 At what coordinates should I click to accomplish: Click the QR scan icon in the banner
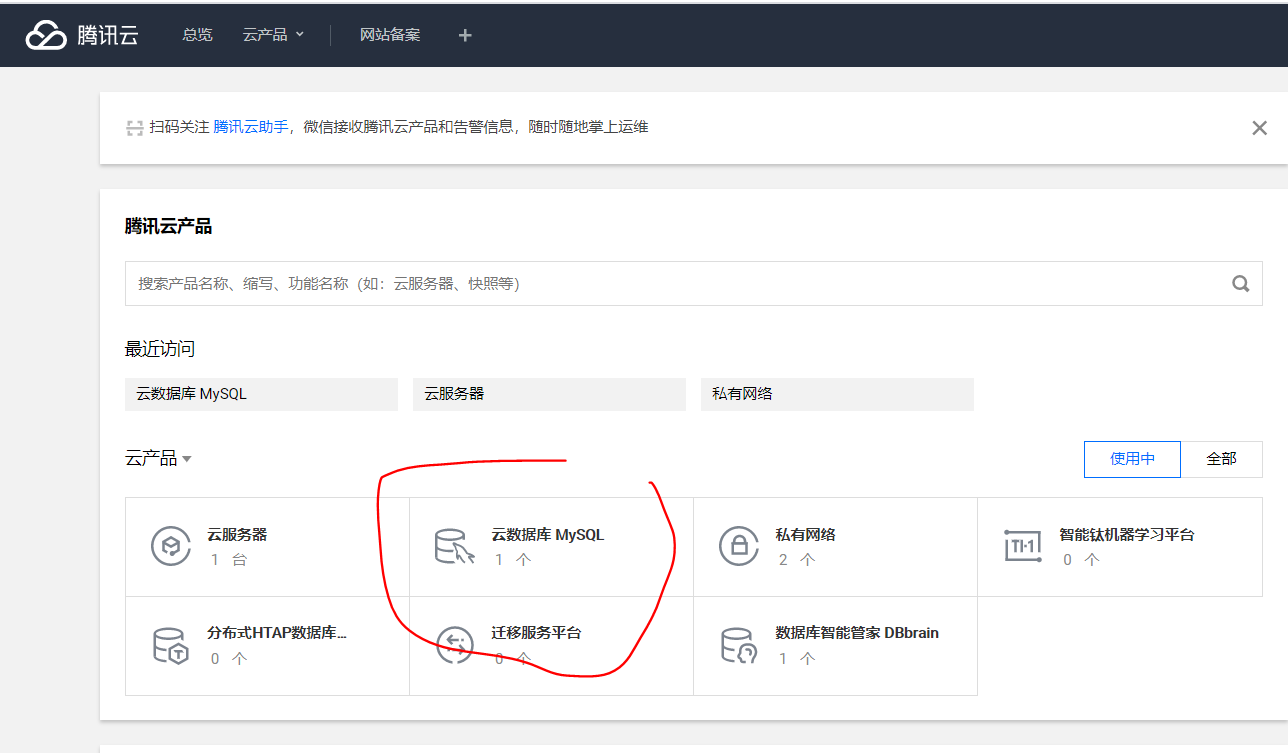coord(135,128)
